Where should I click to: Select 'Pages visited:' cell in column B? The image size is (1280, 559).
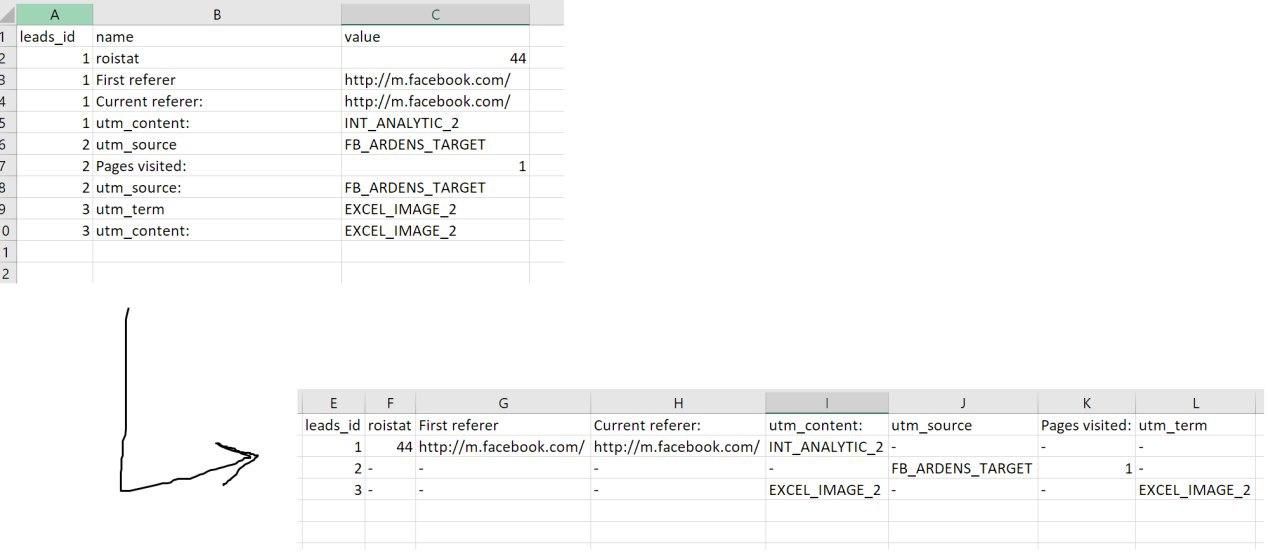(217, 166)
